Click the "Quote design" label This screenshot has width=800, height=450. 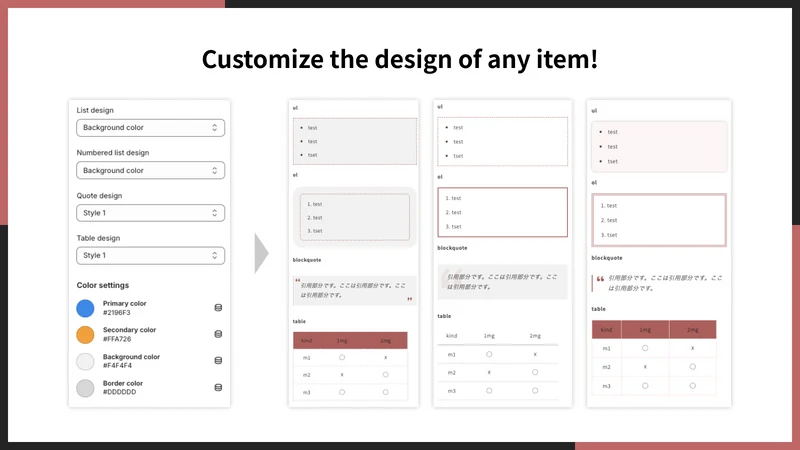click(99, 195)
